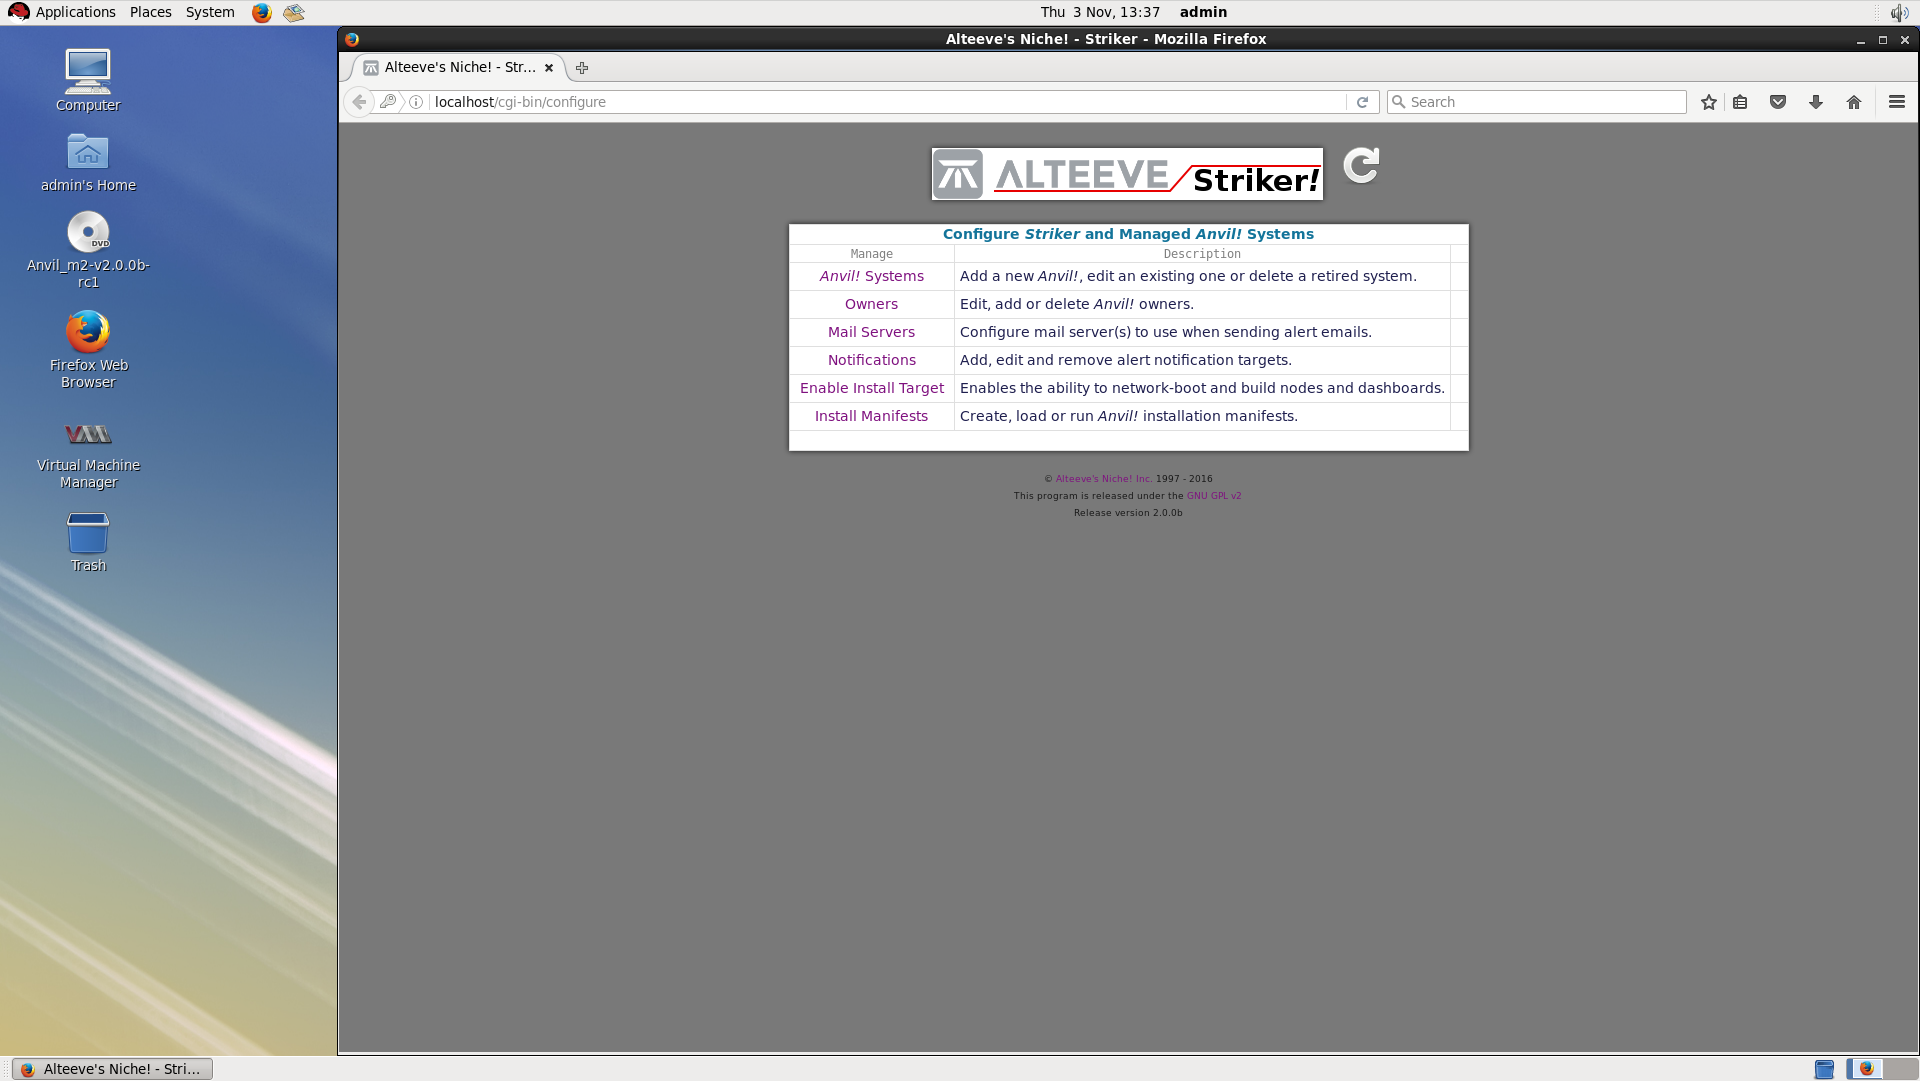Screen dimensions: 1920x1081
Task: Open the System menu
Action: pos(210,12)
